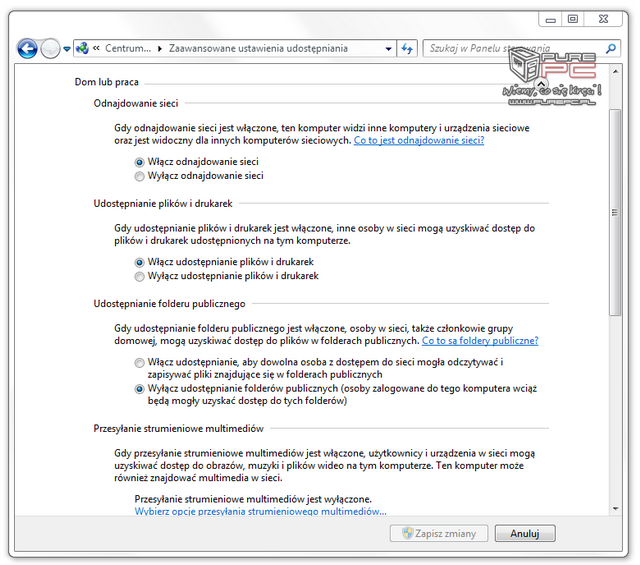Open the address bar history dropdown

pyautogui.click(x=388, y=49)
